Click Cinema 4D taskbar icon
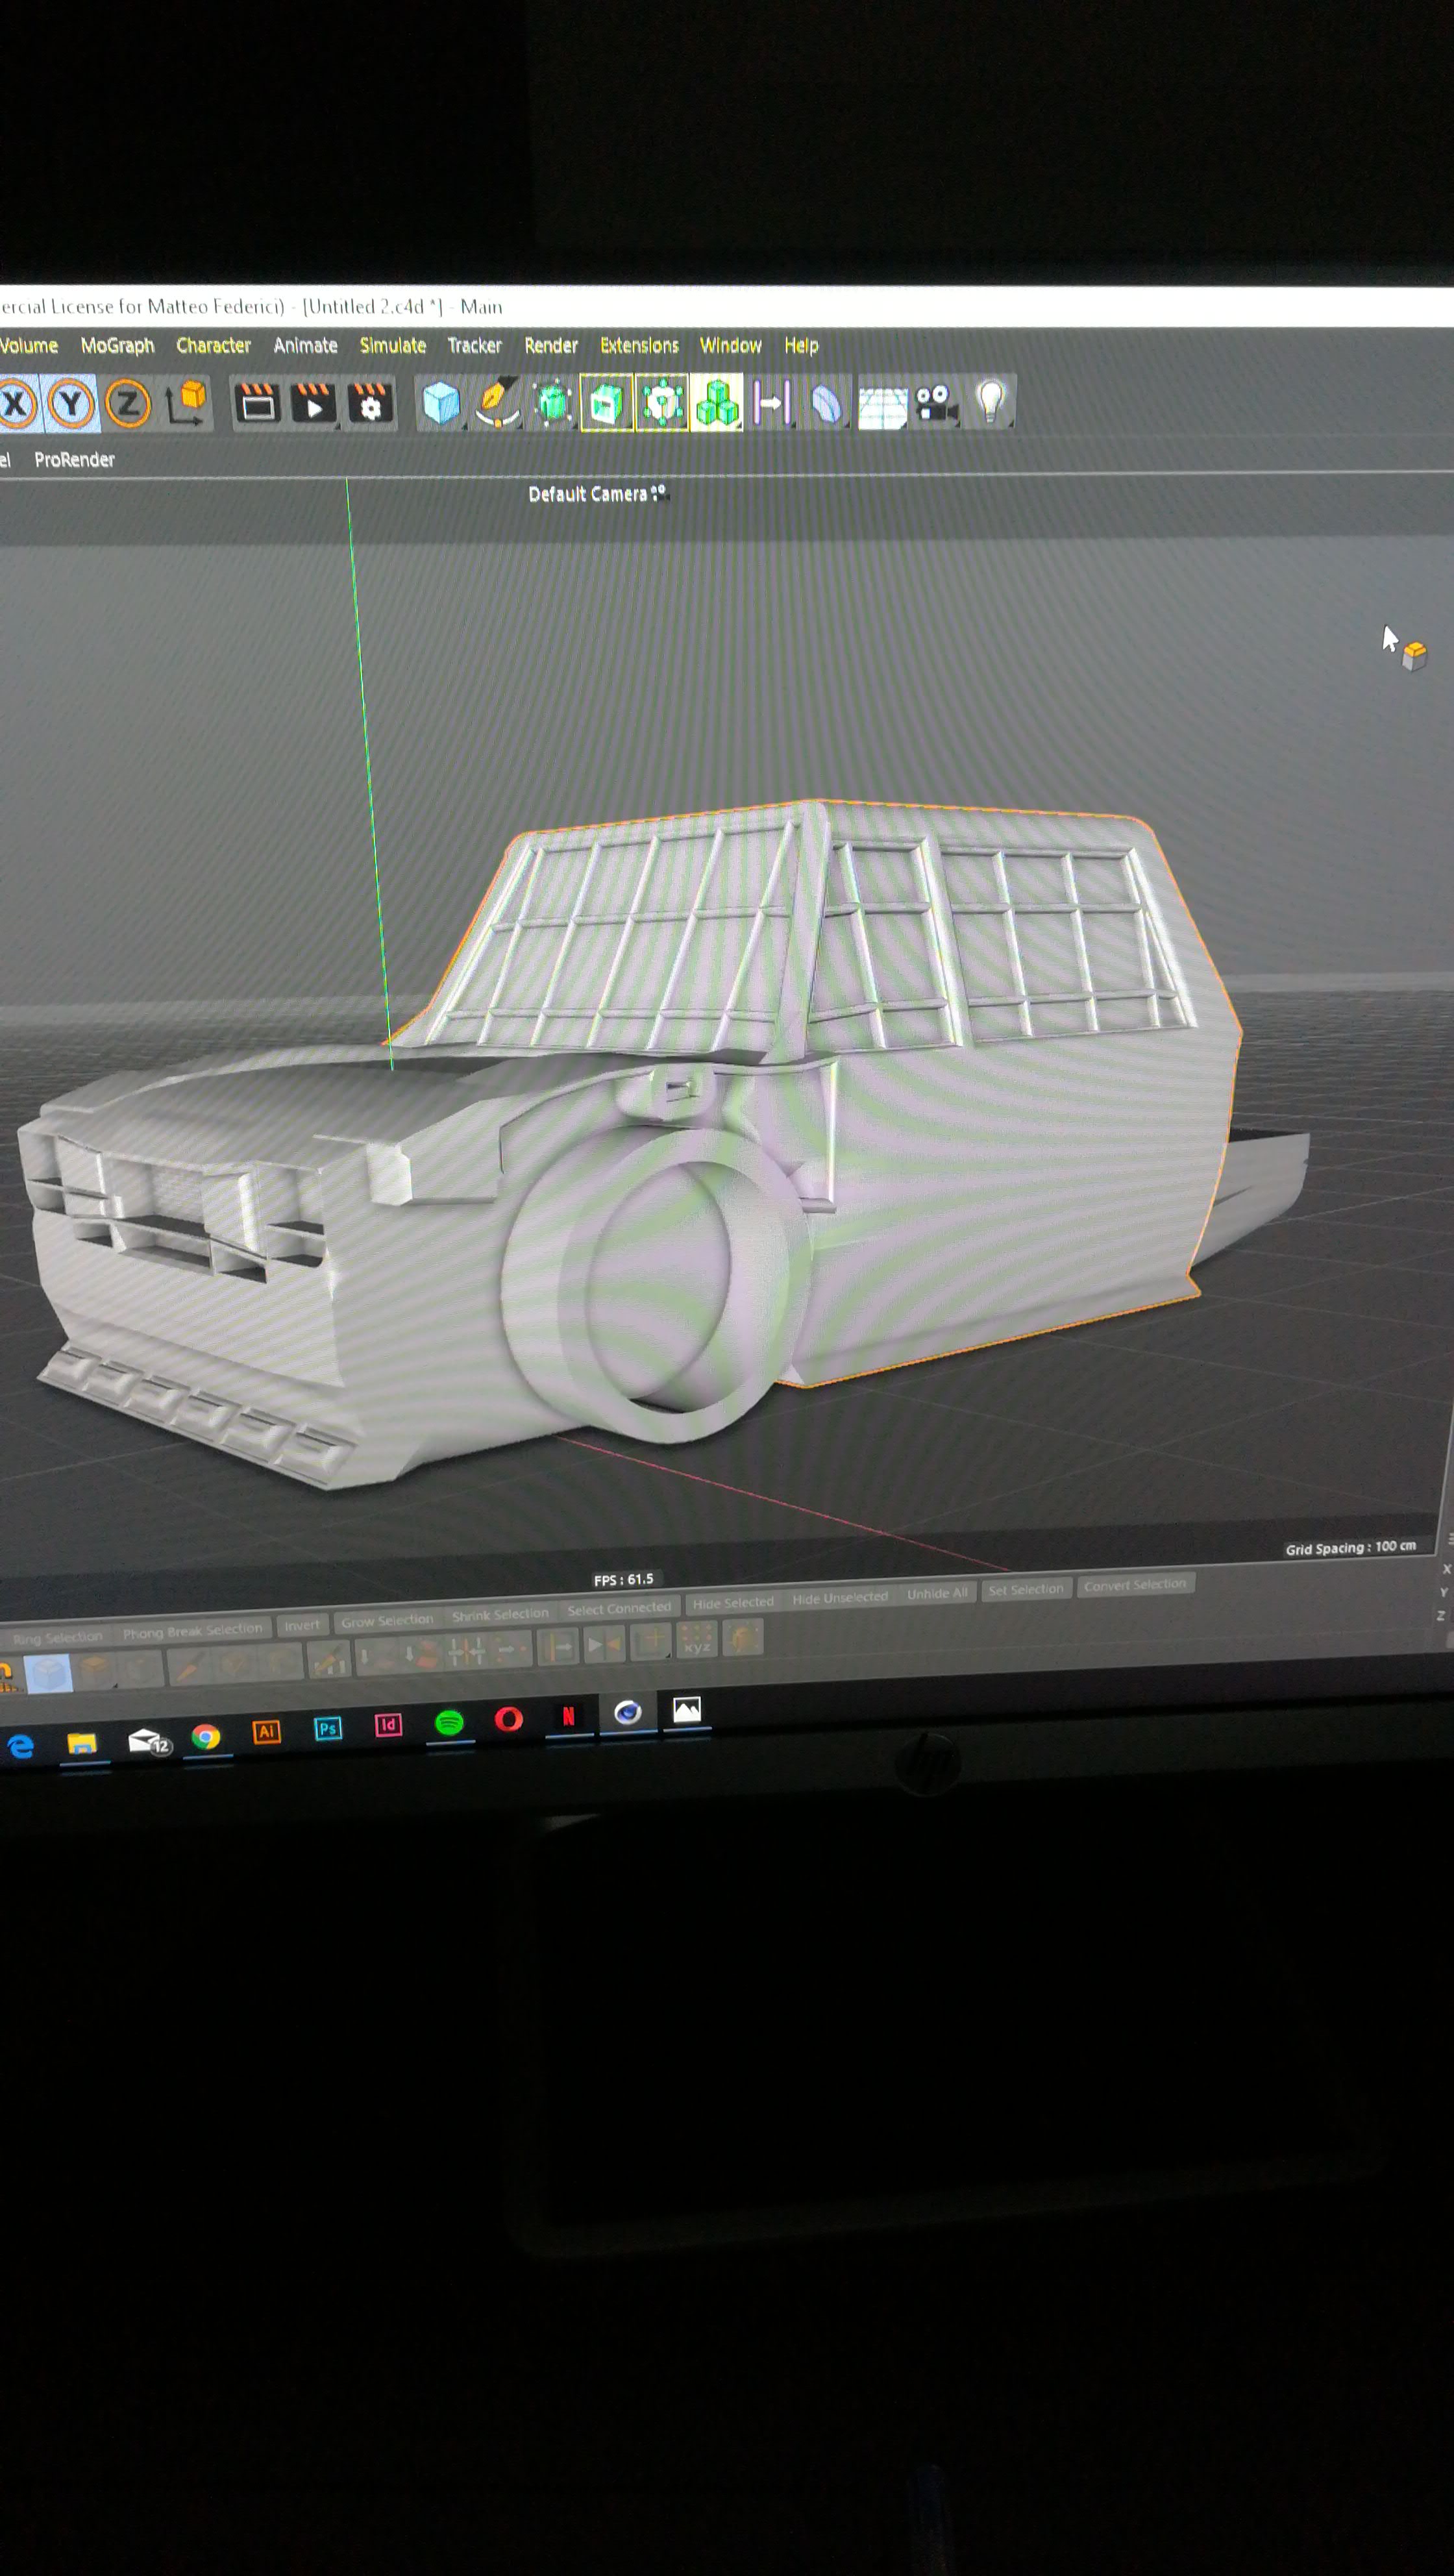This screenshot has height=2576, width=1454. tap(627, 1713)
